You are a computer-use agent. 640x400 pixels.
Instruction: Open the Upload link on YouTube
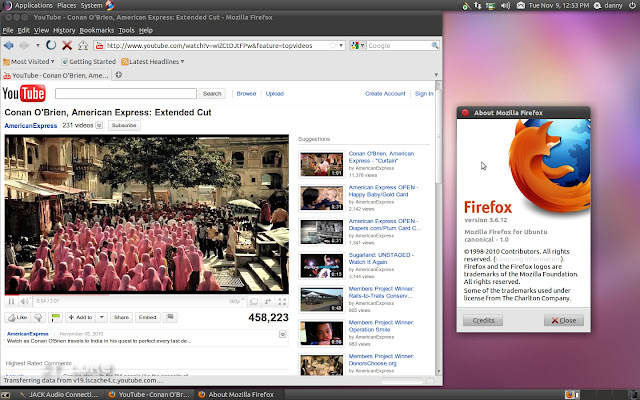point(274,93)
